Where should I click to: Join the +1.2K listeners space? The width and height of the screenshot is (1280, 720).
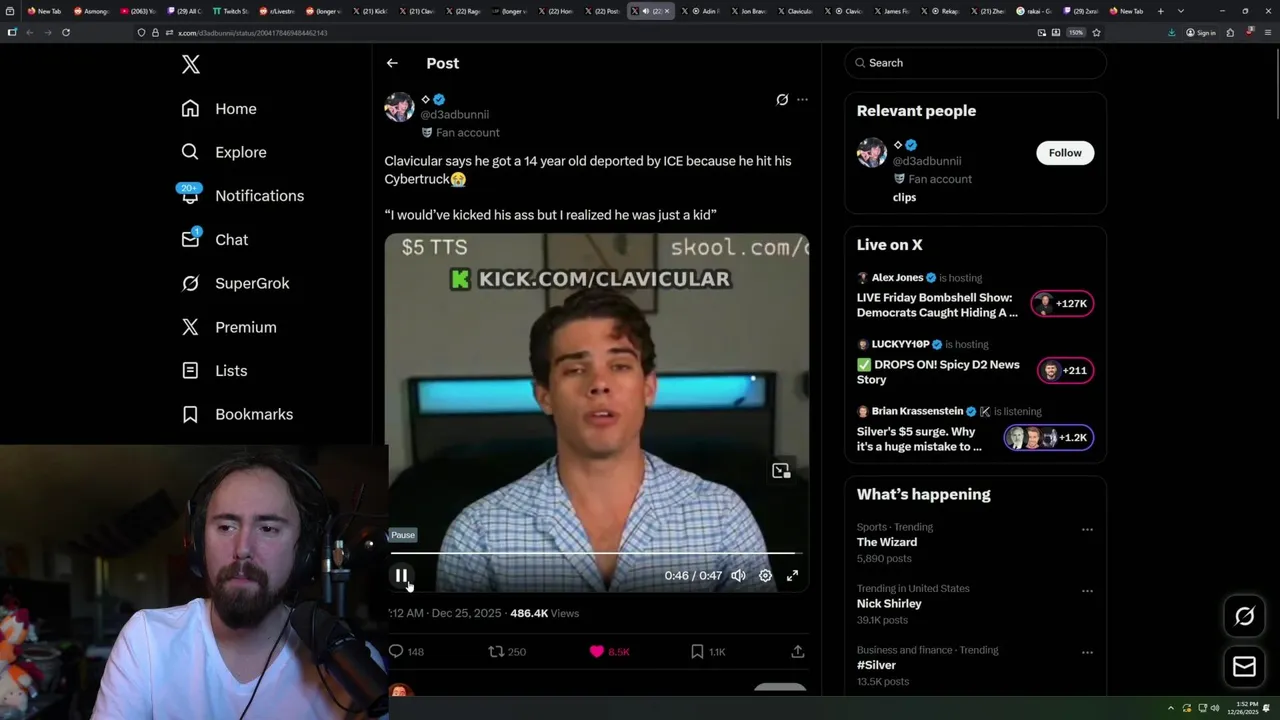(x=1049, y=438)
